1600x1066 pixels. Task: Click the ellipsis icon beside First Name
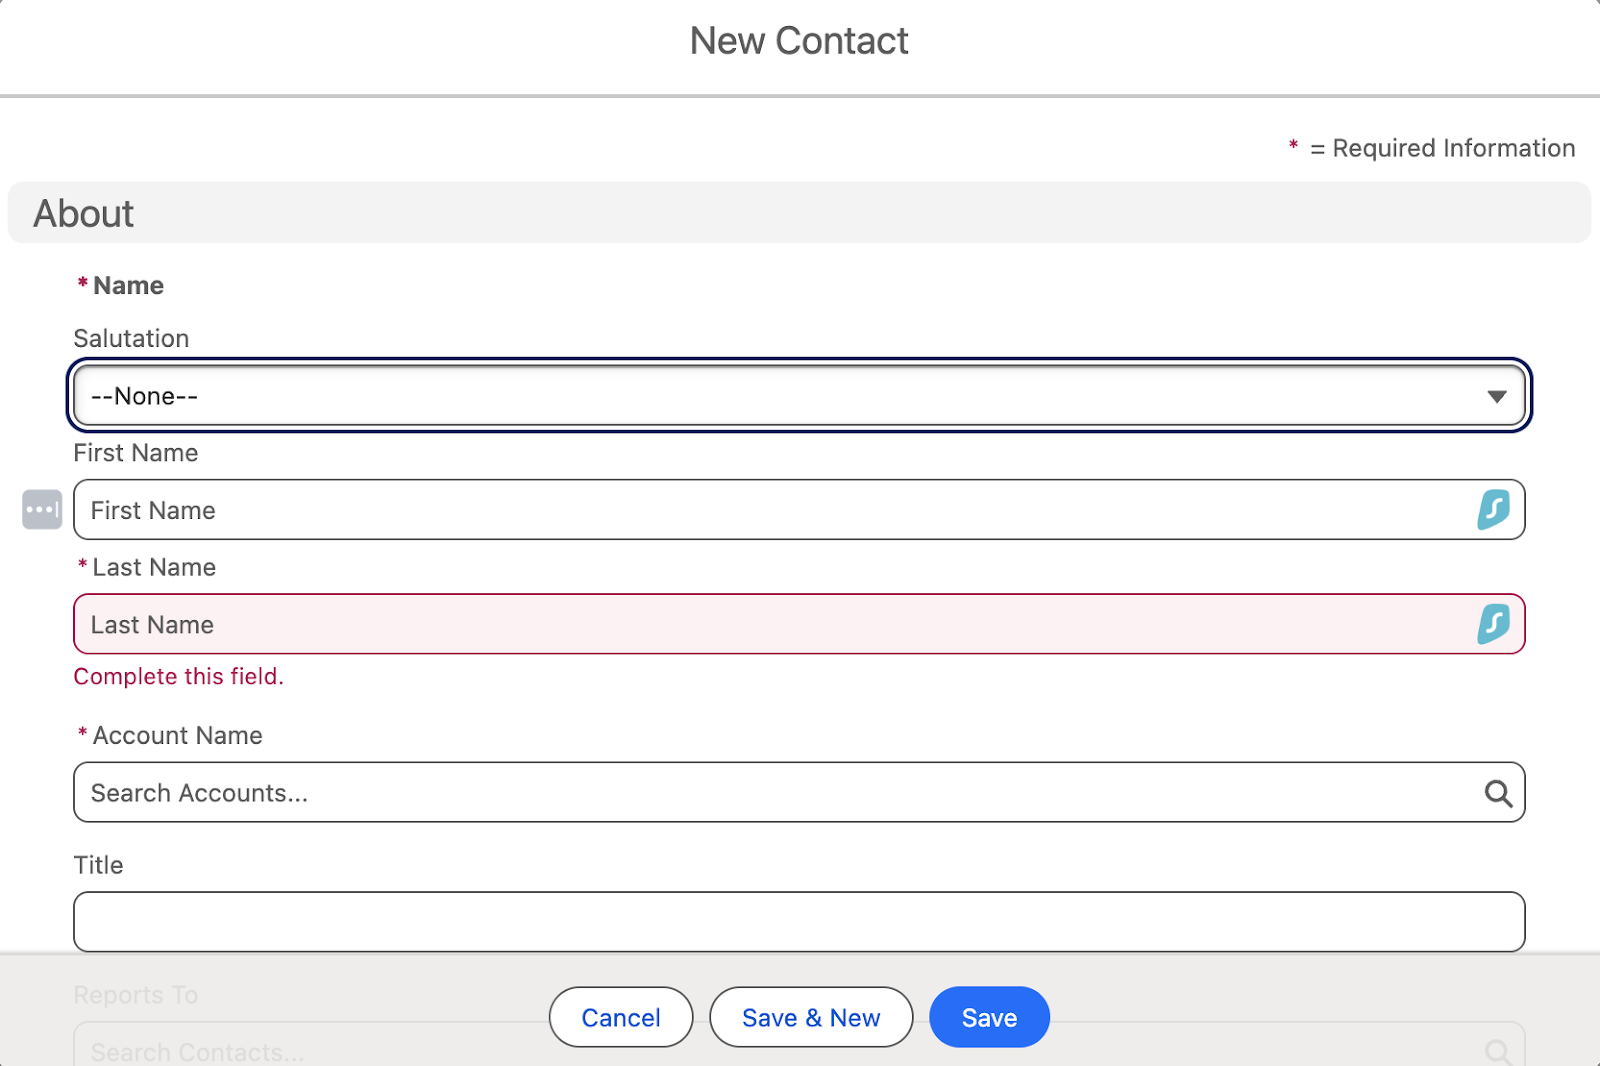[x=41, y=509]
